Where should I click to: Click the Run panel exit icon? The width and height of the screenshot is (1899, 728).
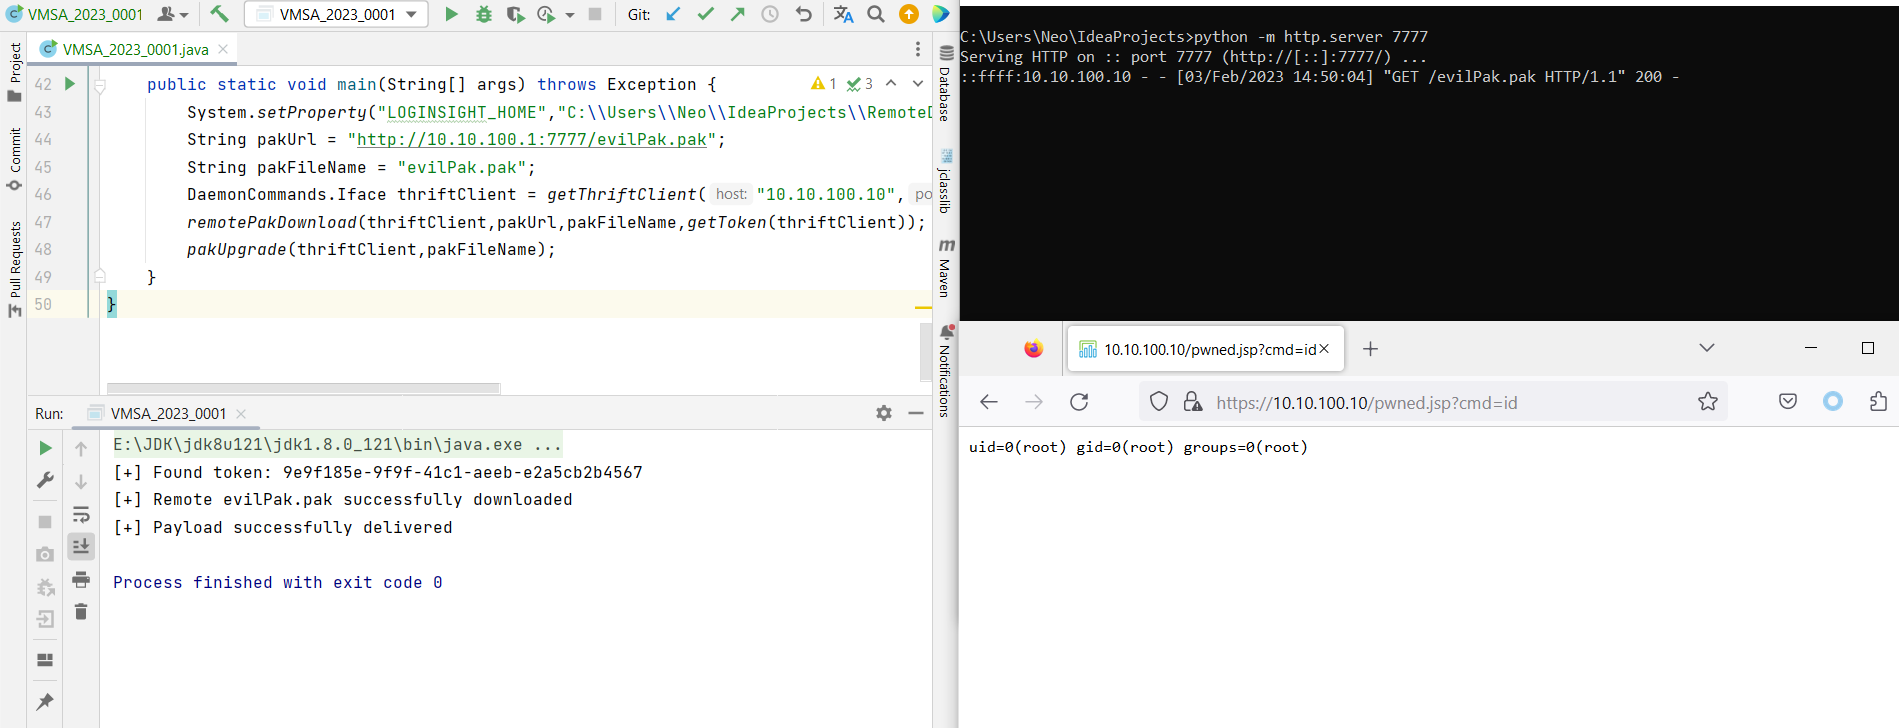point(45,620)
